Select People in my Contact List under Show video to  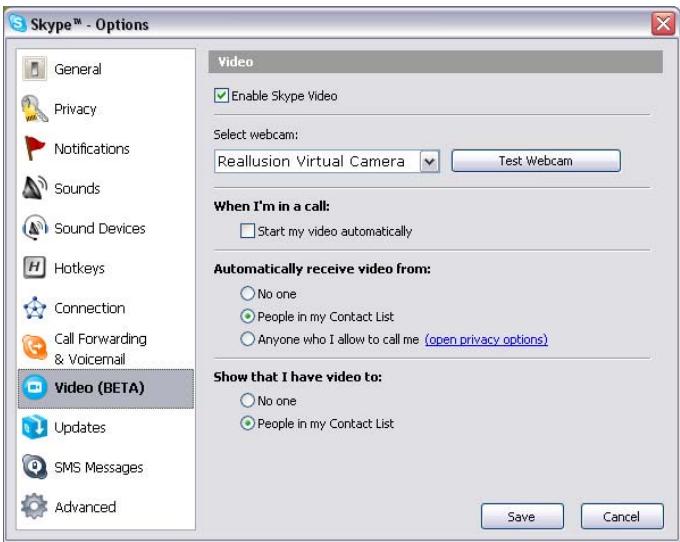point(248,423)
